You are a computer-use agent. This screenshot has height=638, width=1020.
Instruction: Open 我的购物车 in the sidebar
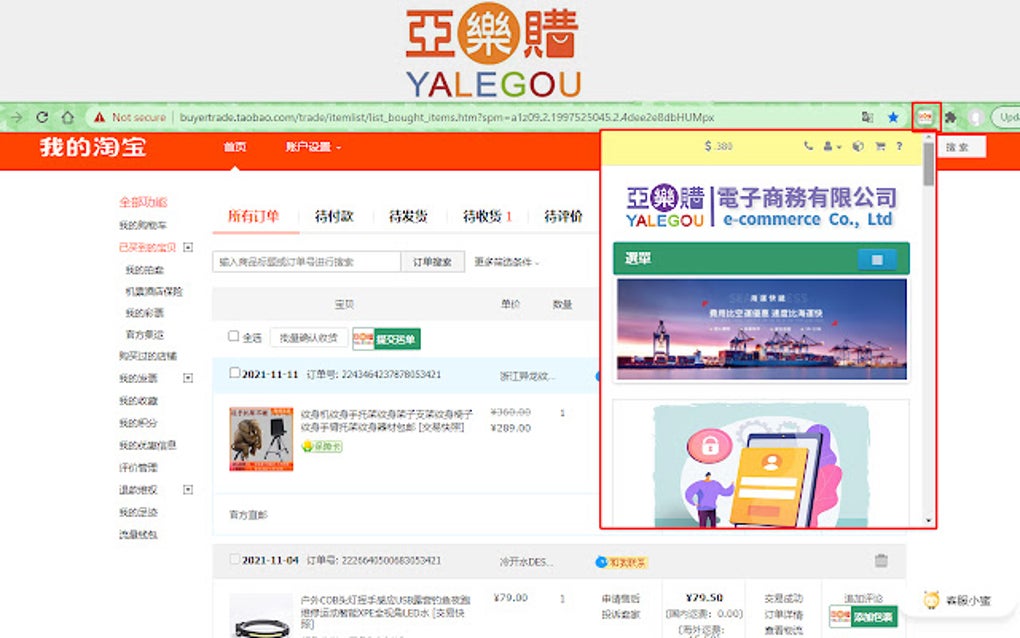click(x=142, y=225)
